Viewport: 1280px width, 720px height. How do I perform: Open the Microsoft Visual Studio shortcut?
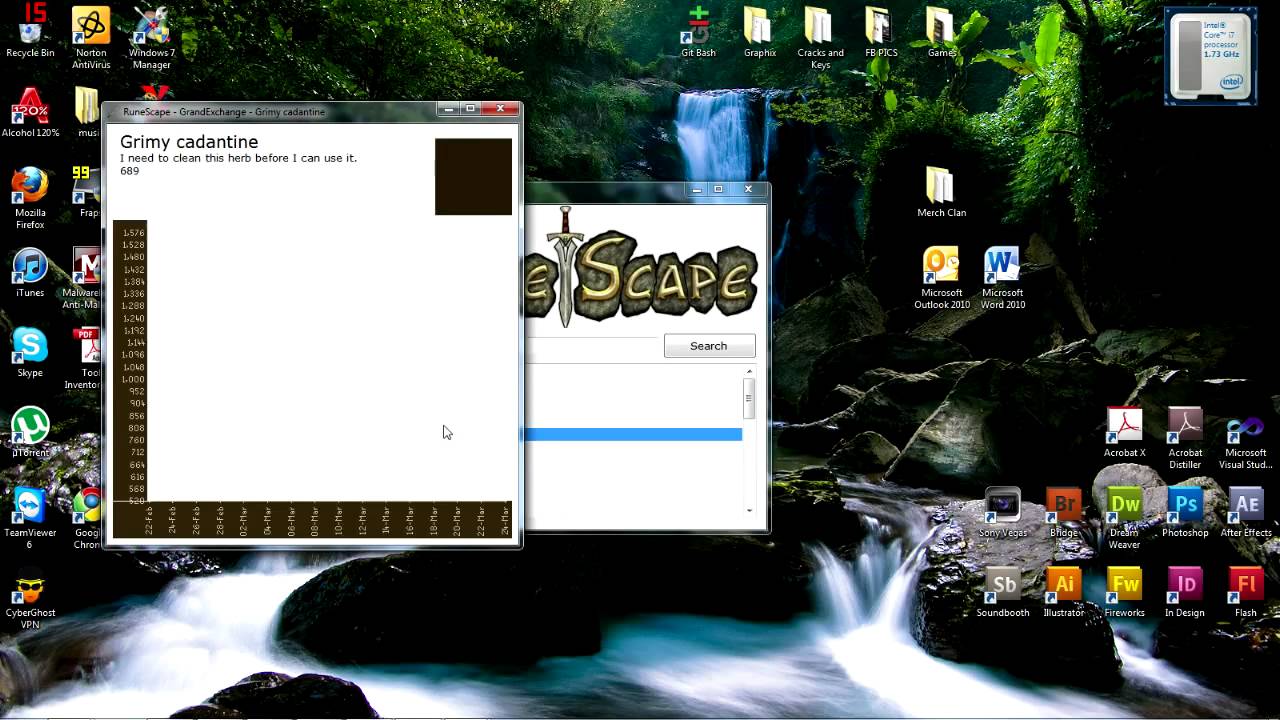(x=1245, y=438)
